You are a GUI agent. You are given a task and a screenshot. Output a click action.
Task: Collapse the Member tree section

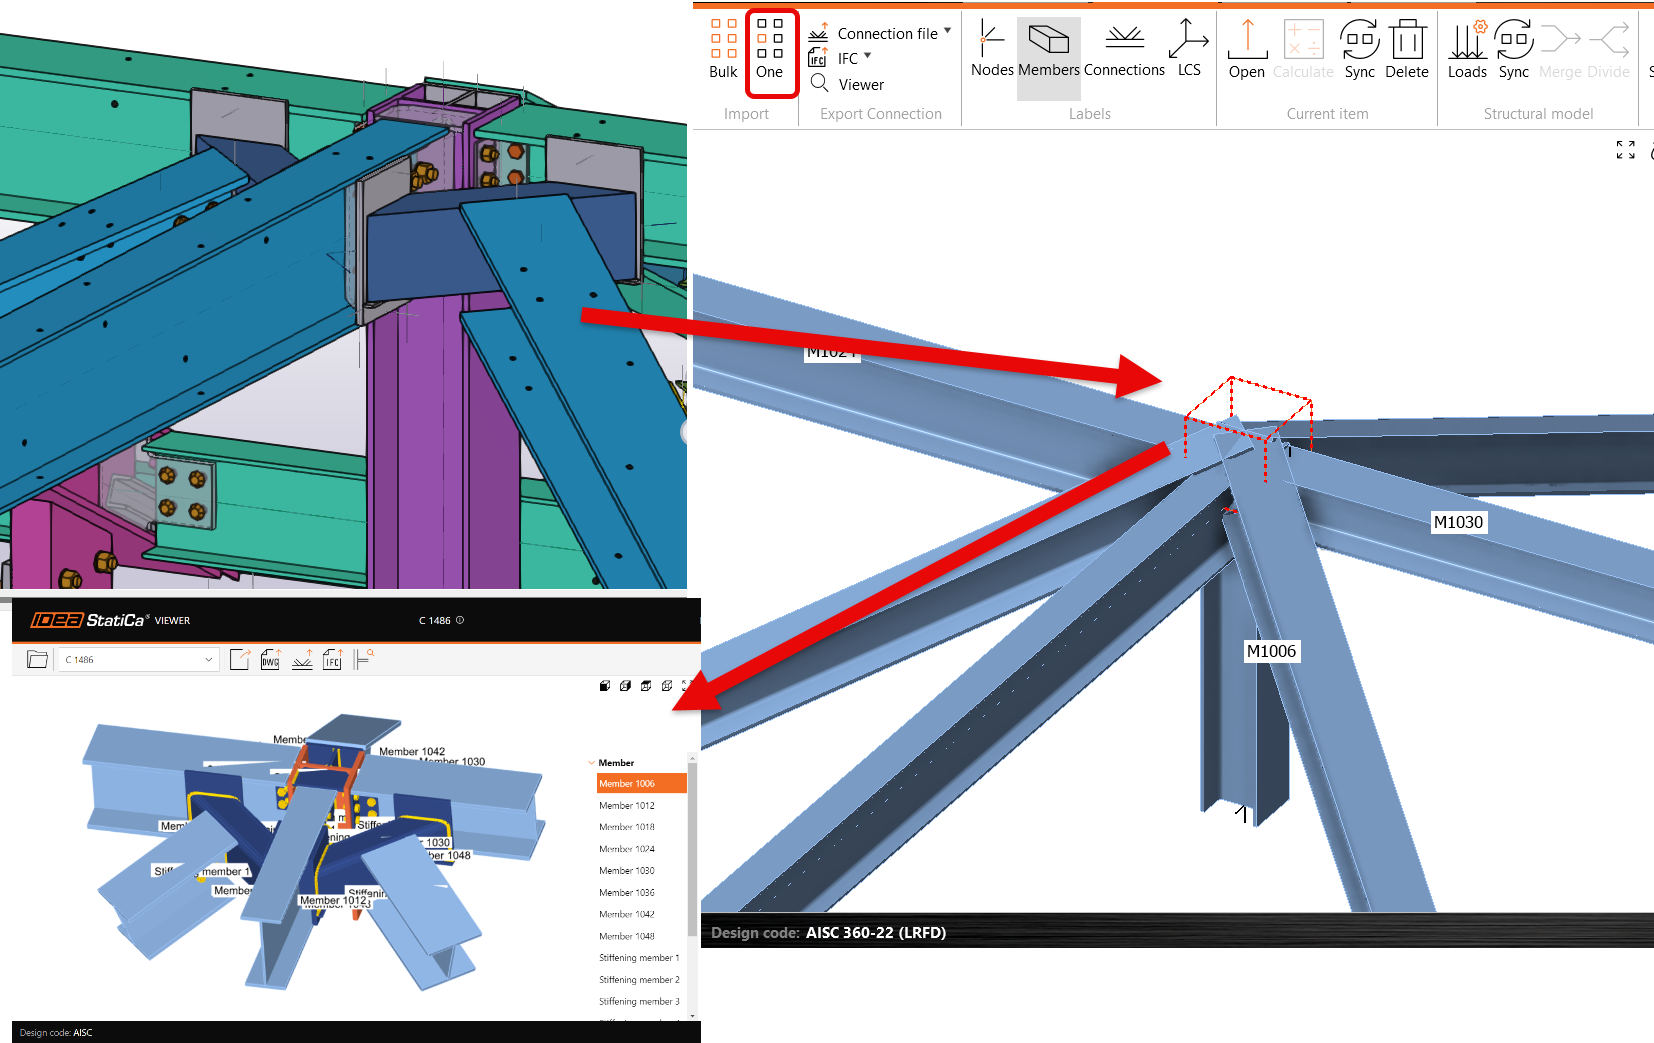click(592, 763)
